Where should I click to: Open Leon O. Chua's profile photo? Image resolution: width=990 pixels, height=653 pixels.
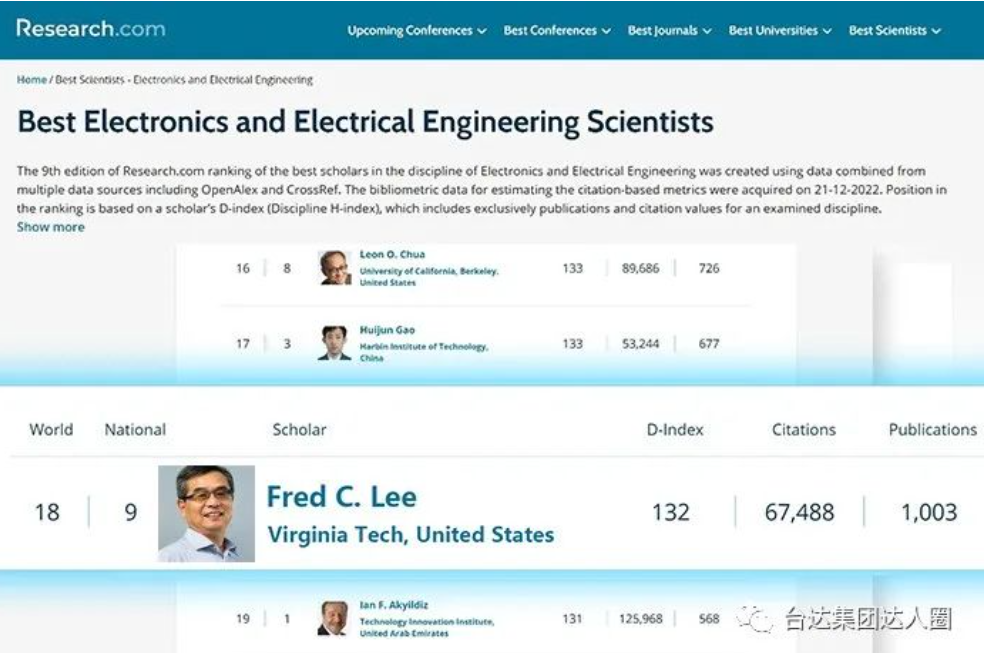(x=335, y=268)
